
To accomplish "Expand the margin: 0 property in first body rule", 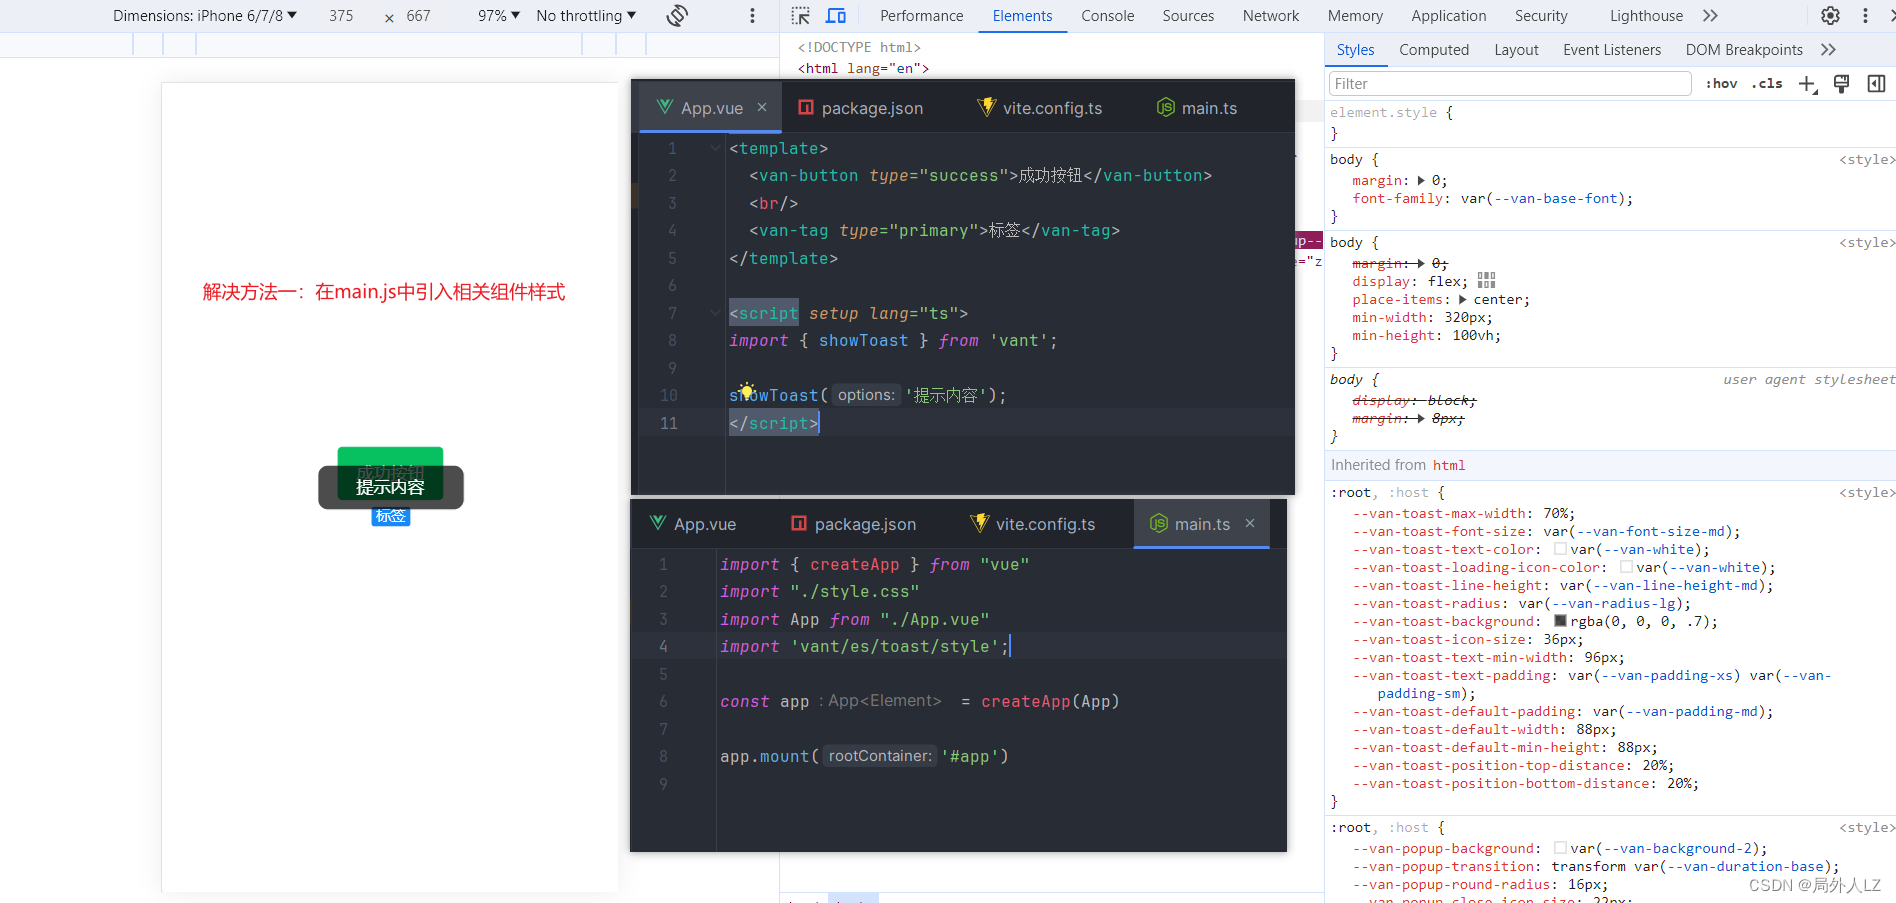I will 1421,181.
